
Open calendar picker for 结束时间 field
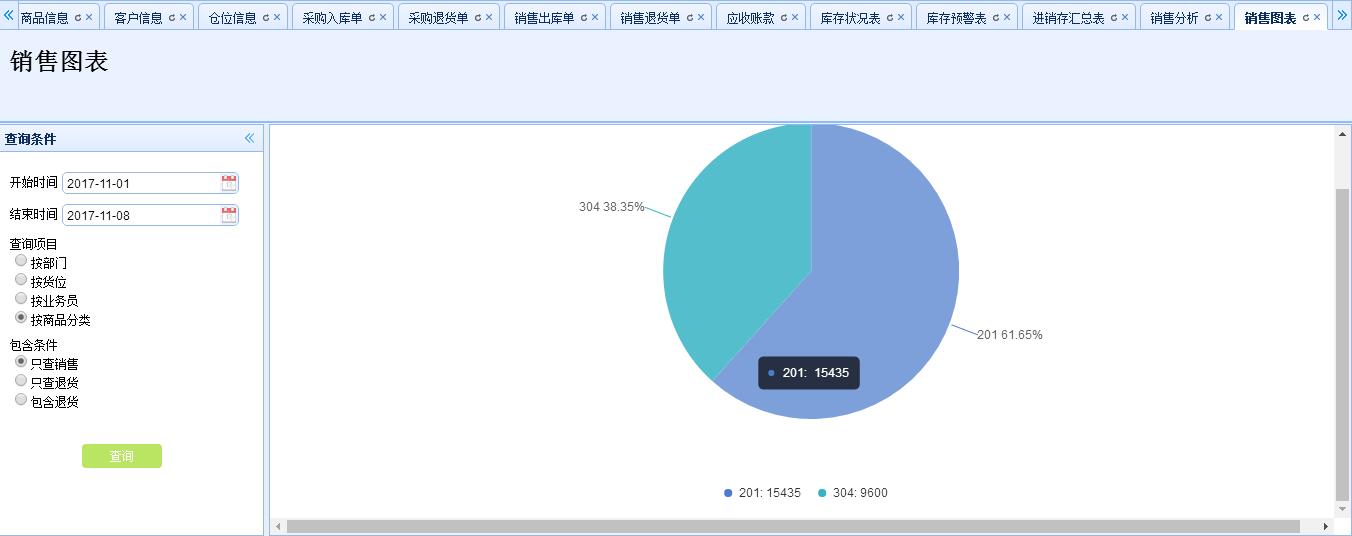[229, 215]
